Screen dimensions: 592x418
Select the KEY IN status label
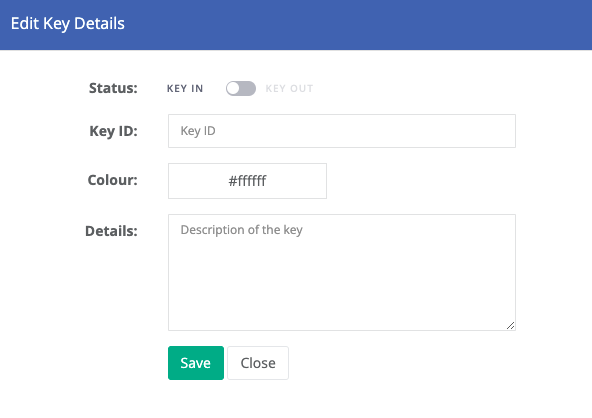pos(185,88)
